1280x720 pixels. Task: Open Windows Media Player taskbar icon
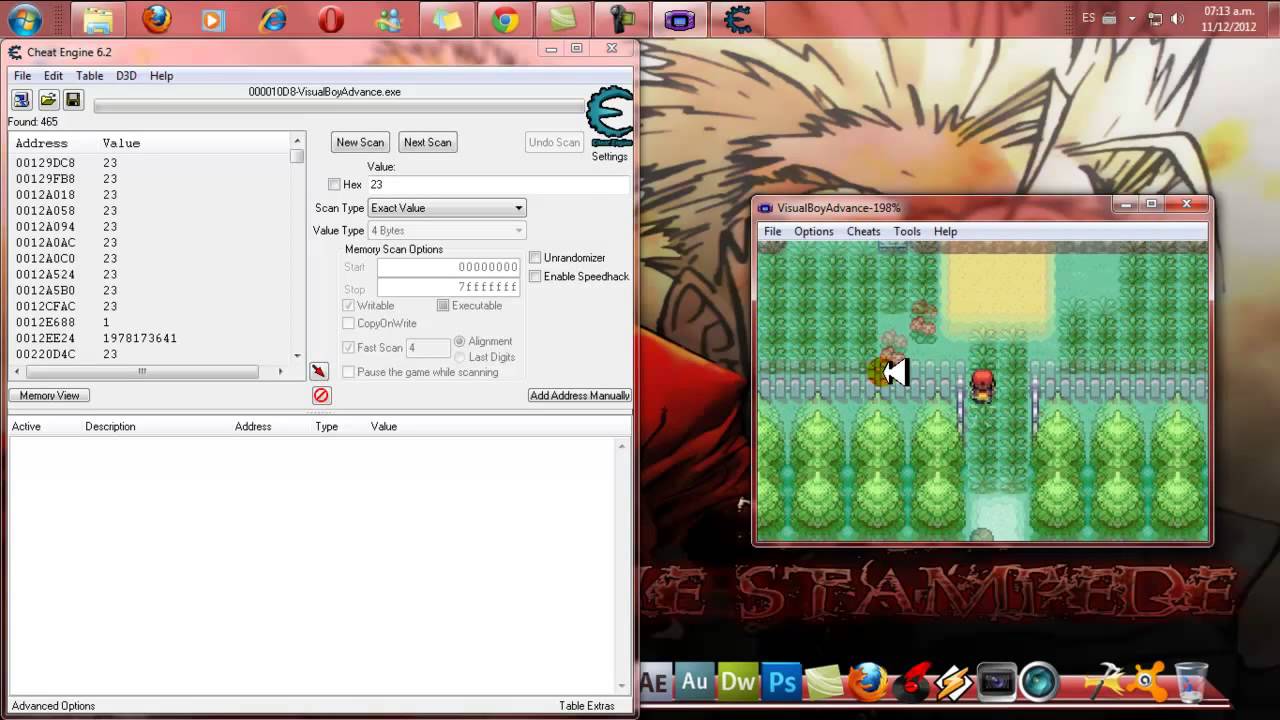coord(214,19)
